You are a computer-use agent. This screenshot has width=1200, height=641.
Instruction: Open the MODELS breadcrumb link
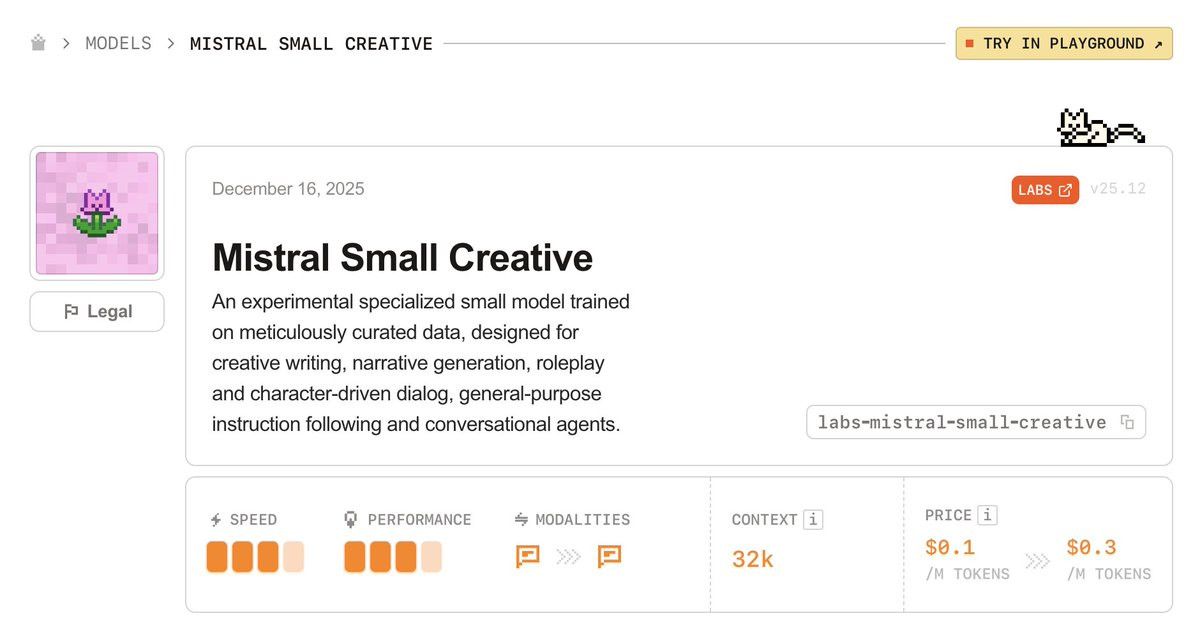click(x=118, y=44)
